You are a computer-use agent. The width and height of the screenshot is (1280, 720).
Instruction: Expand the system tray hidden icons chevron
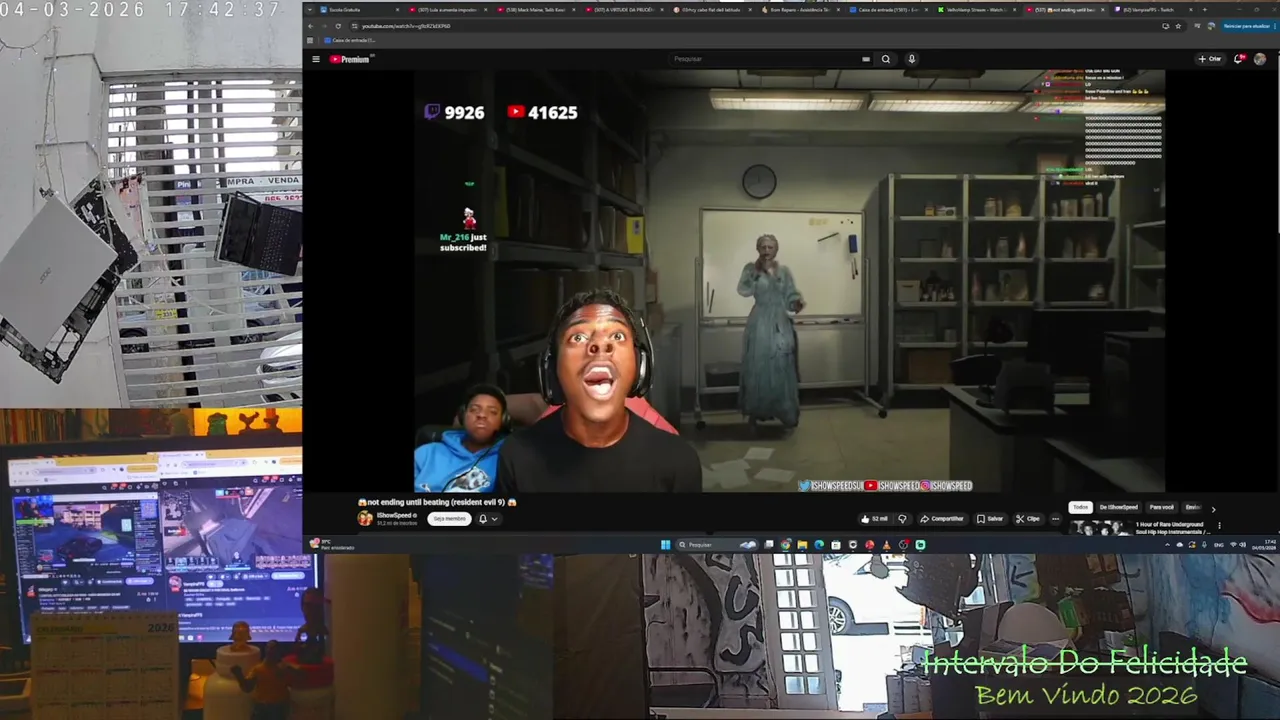pos(1169,545)
